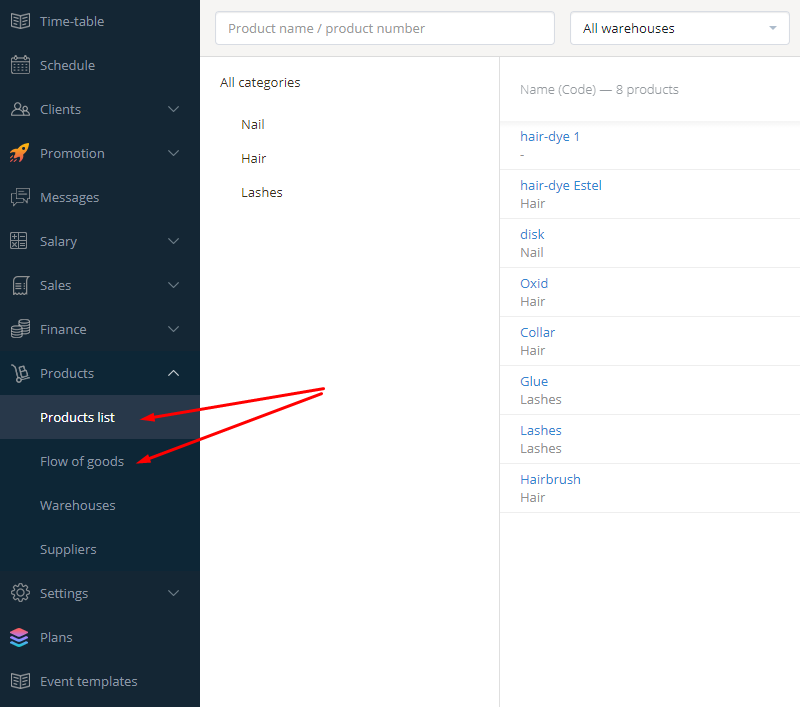Expand the Salary submenu arrow
The image size is (800, 707).
pos(173,241)
